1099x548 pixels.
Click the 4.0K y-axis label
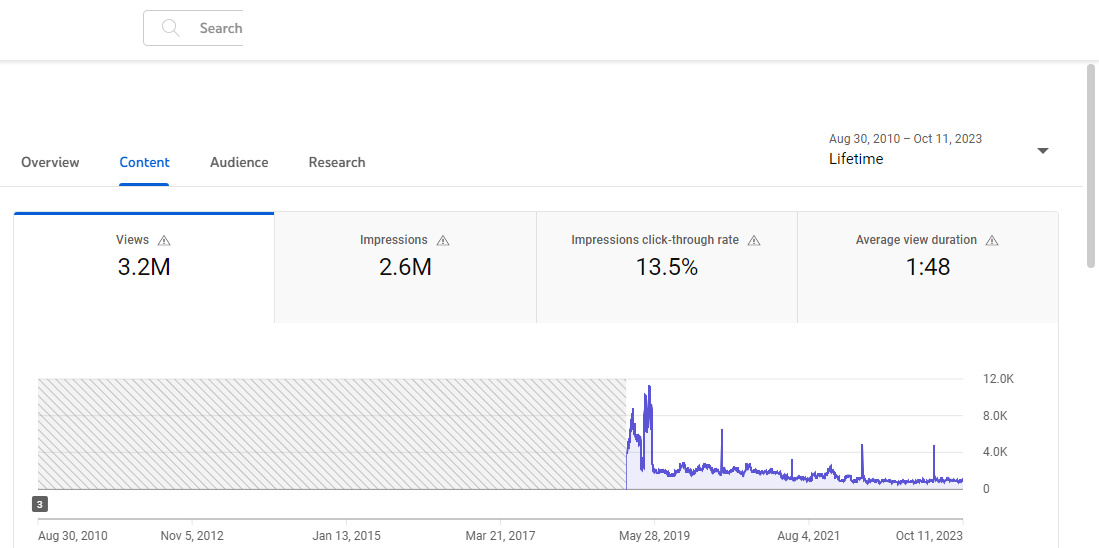[995, 452]
